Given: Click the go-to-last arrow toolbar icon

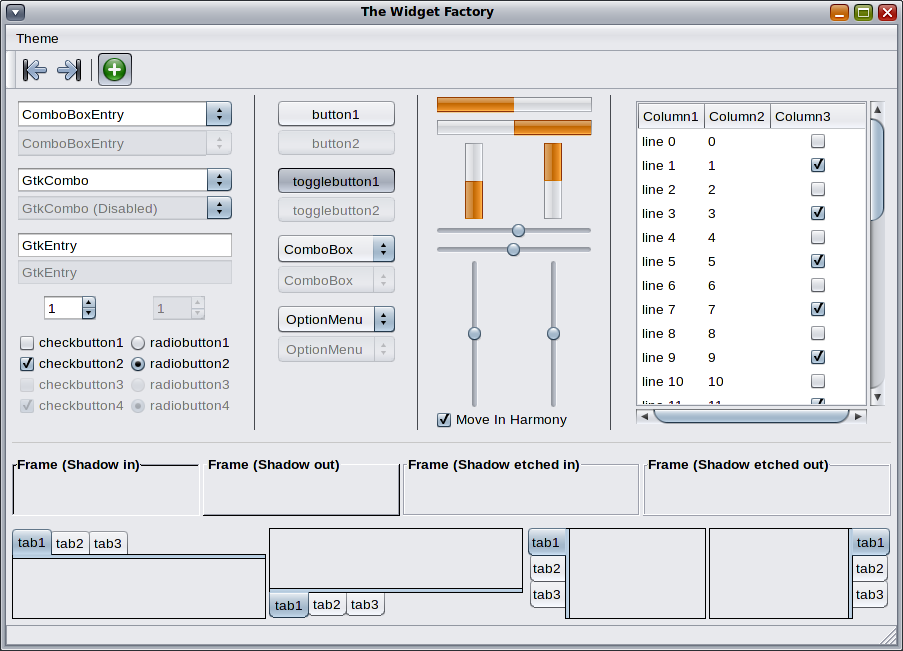Looking at the screenshot, I should click(69, 70).
